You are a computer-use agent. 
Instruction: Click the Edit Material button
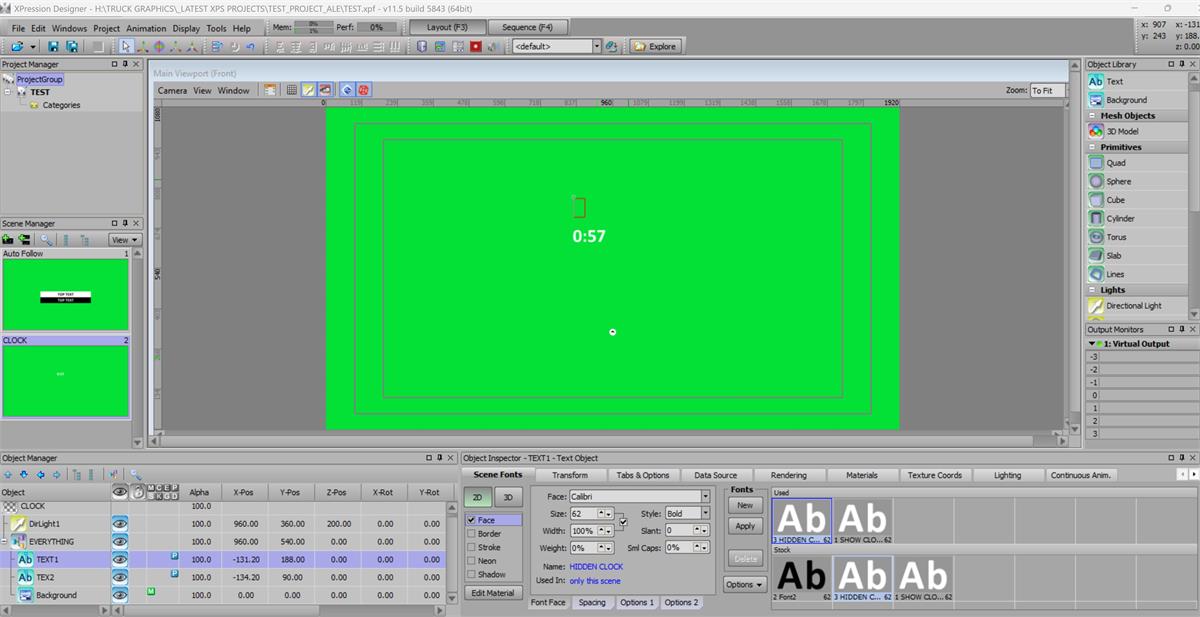pyautogui.click(x=493, y=593)
